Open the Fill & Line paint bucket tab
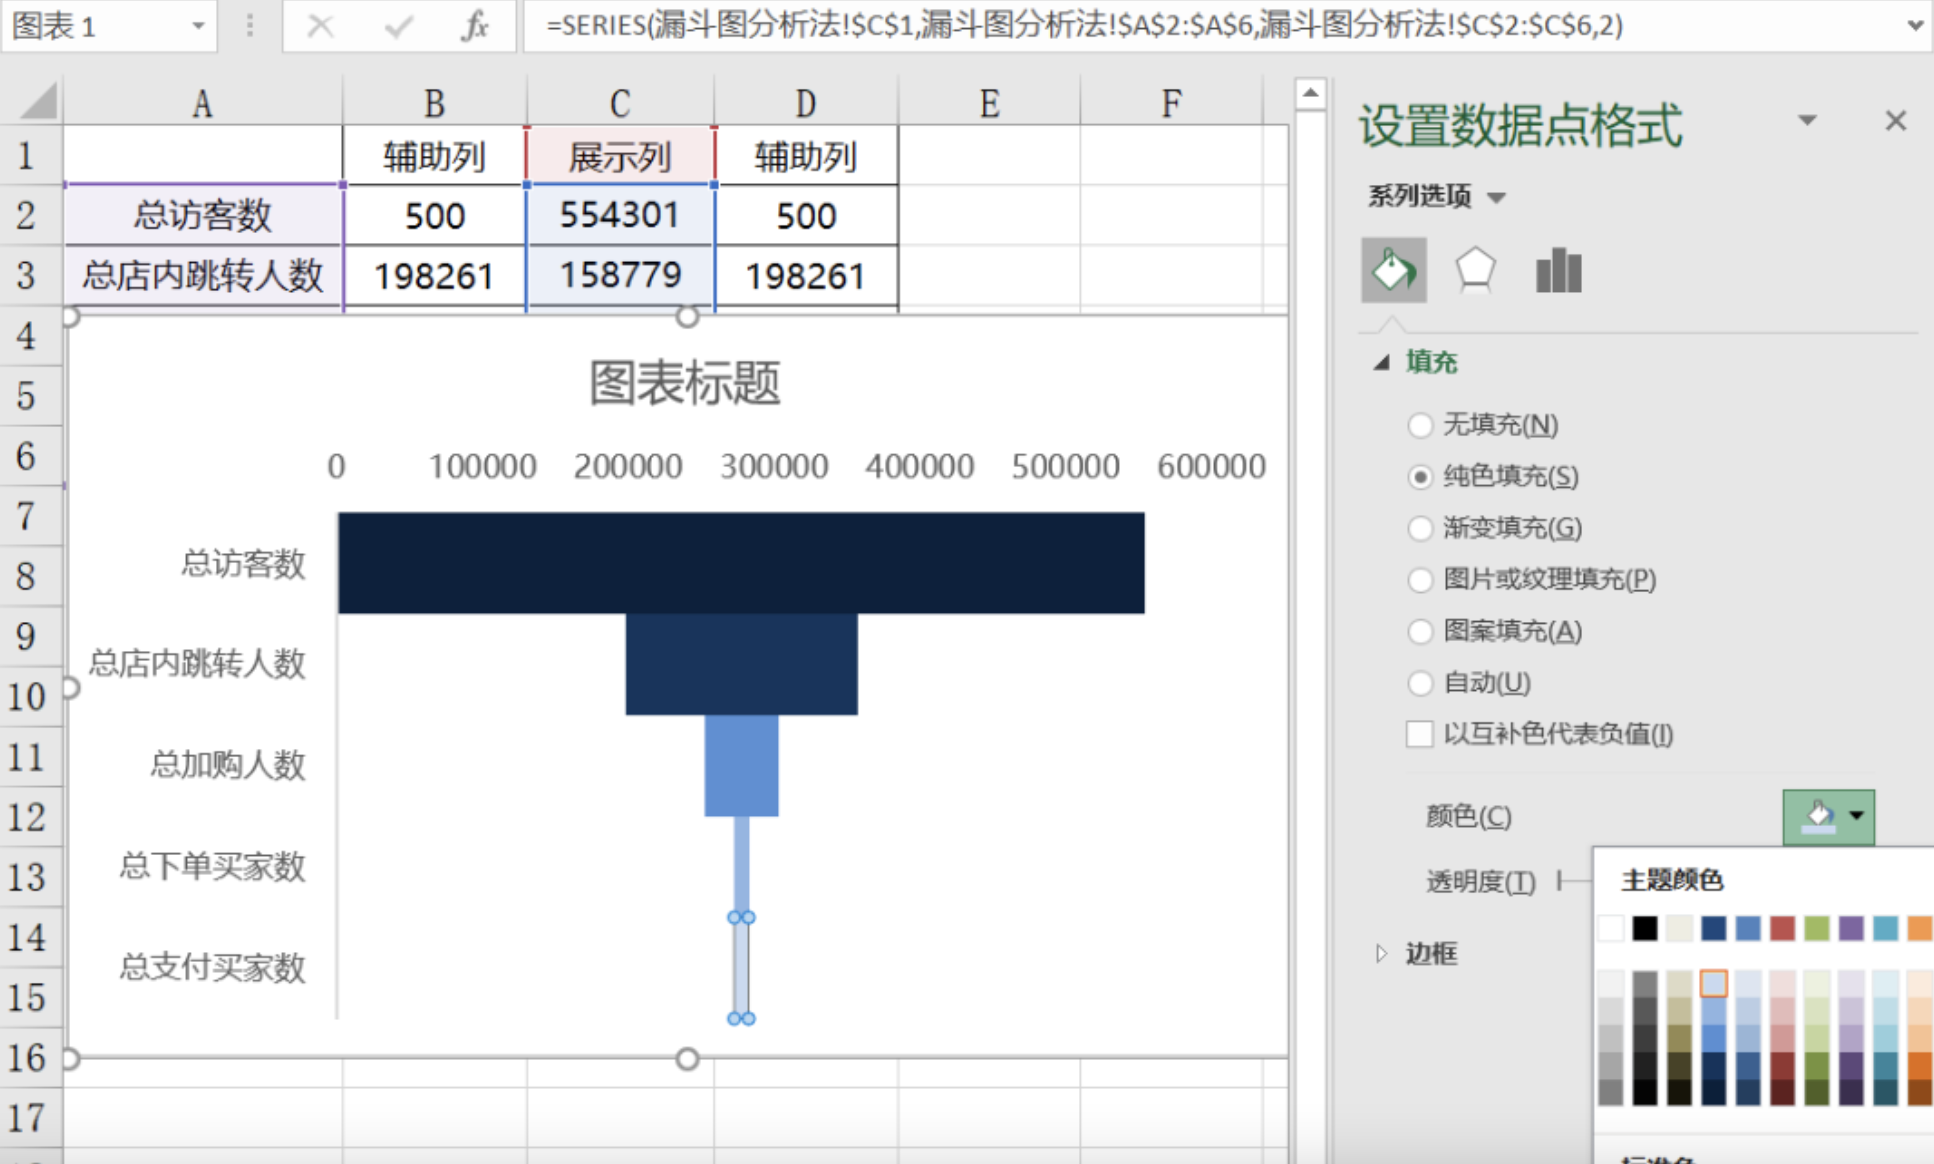The image size is (1934, 1164). pyautogui.click(x=1393, y=270)
